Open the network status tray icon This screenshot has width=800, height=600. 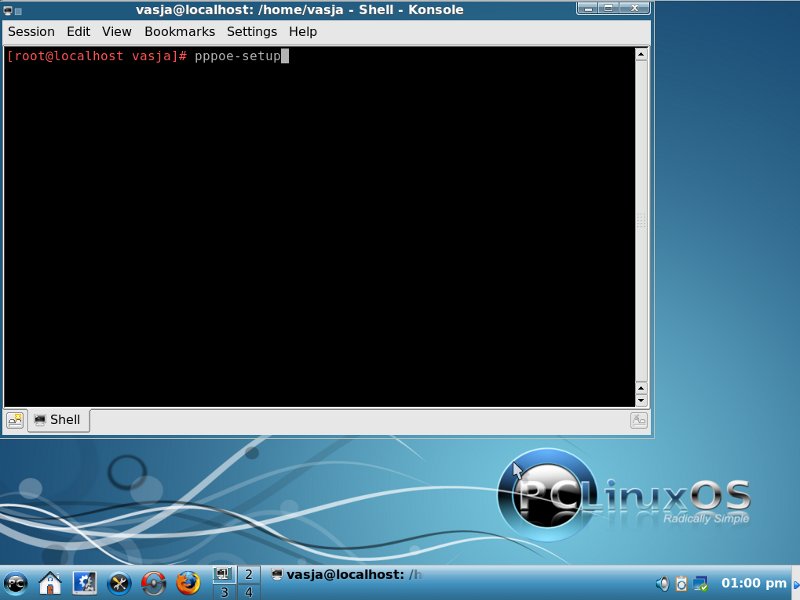(x=701, y=583)
